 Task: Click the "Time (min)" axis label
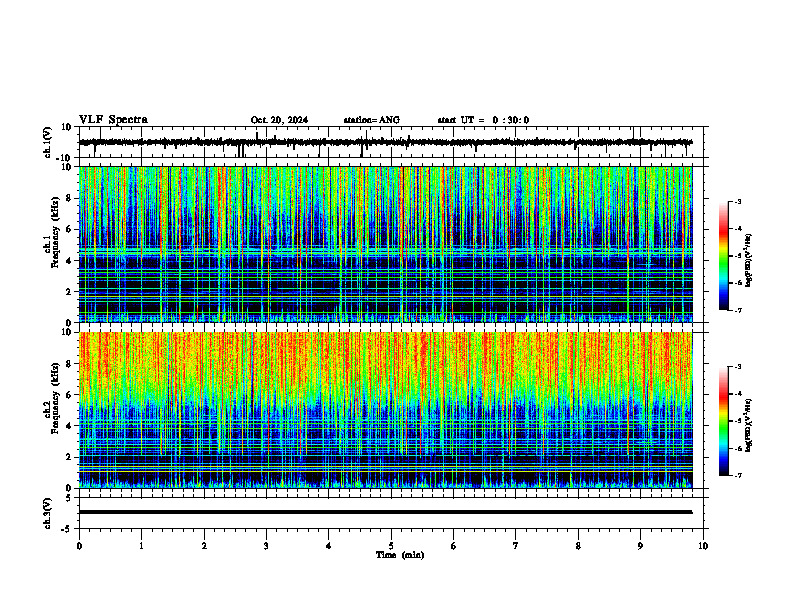pos(400,555)
